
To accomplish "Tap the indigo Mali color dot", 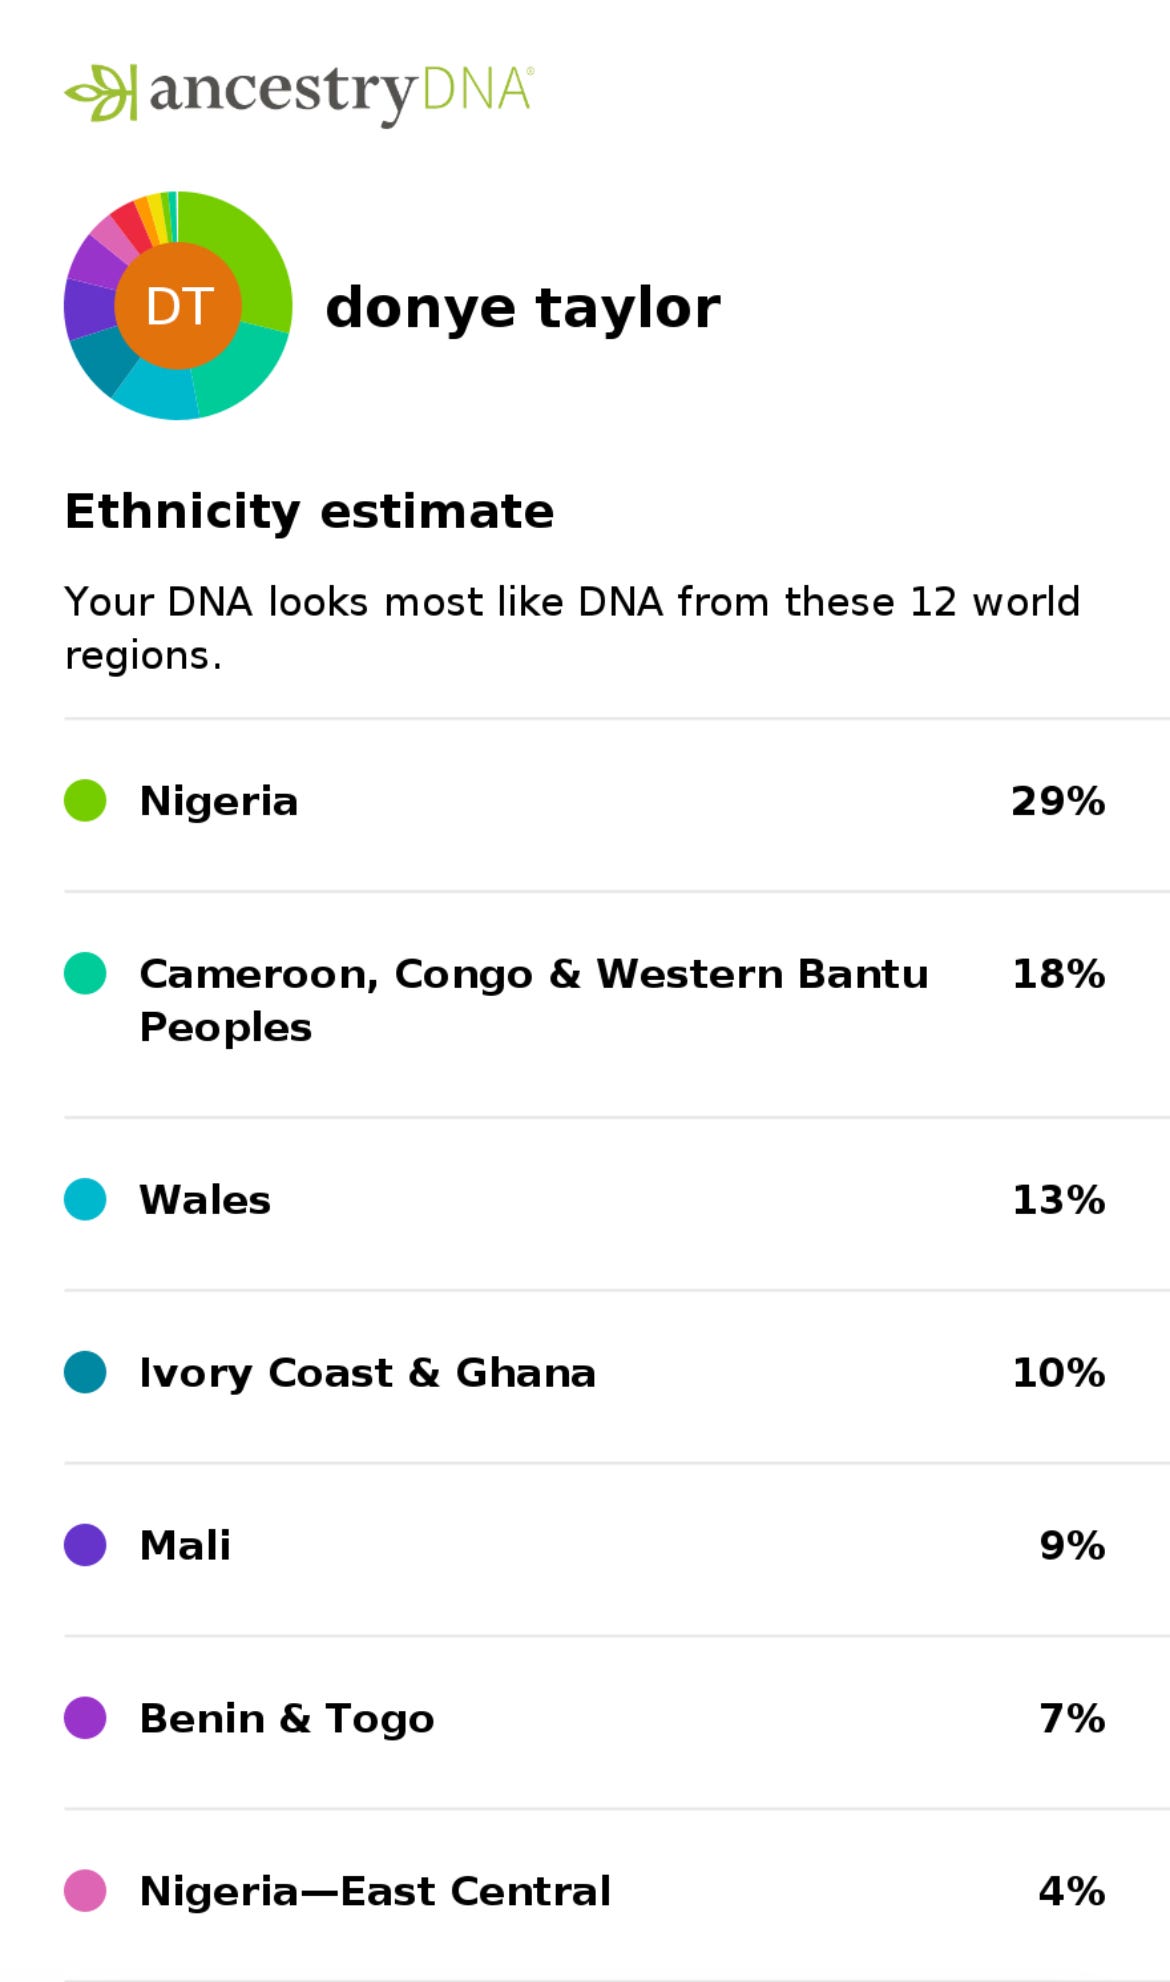I will 85,1545.
